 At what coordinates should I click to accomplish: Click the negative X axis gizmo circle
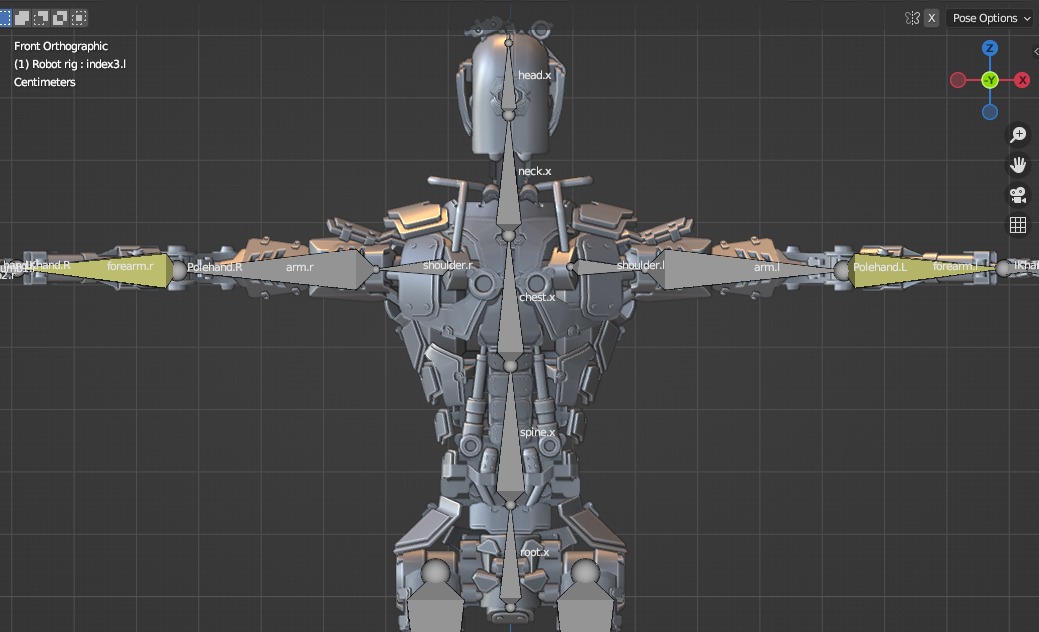(x=957, y=80)
